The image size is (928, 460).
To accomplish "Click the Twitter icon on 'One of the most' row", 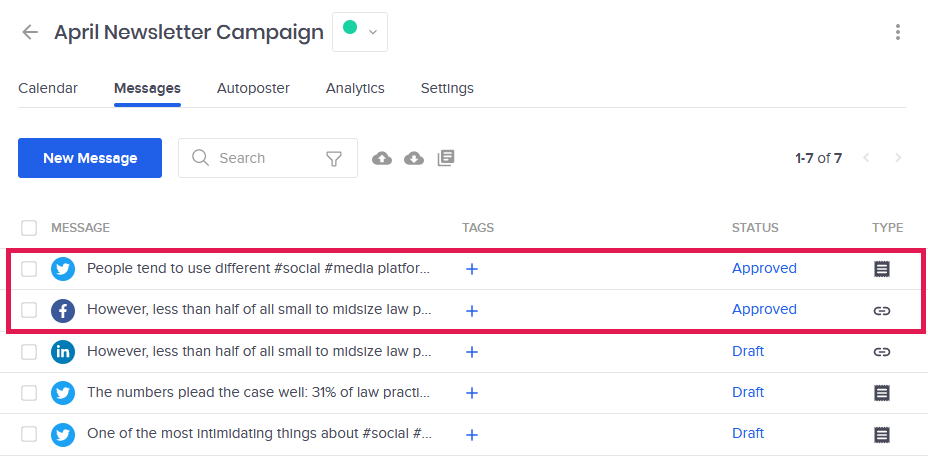I will (63, 435).
